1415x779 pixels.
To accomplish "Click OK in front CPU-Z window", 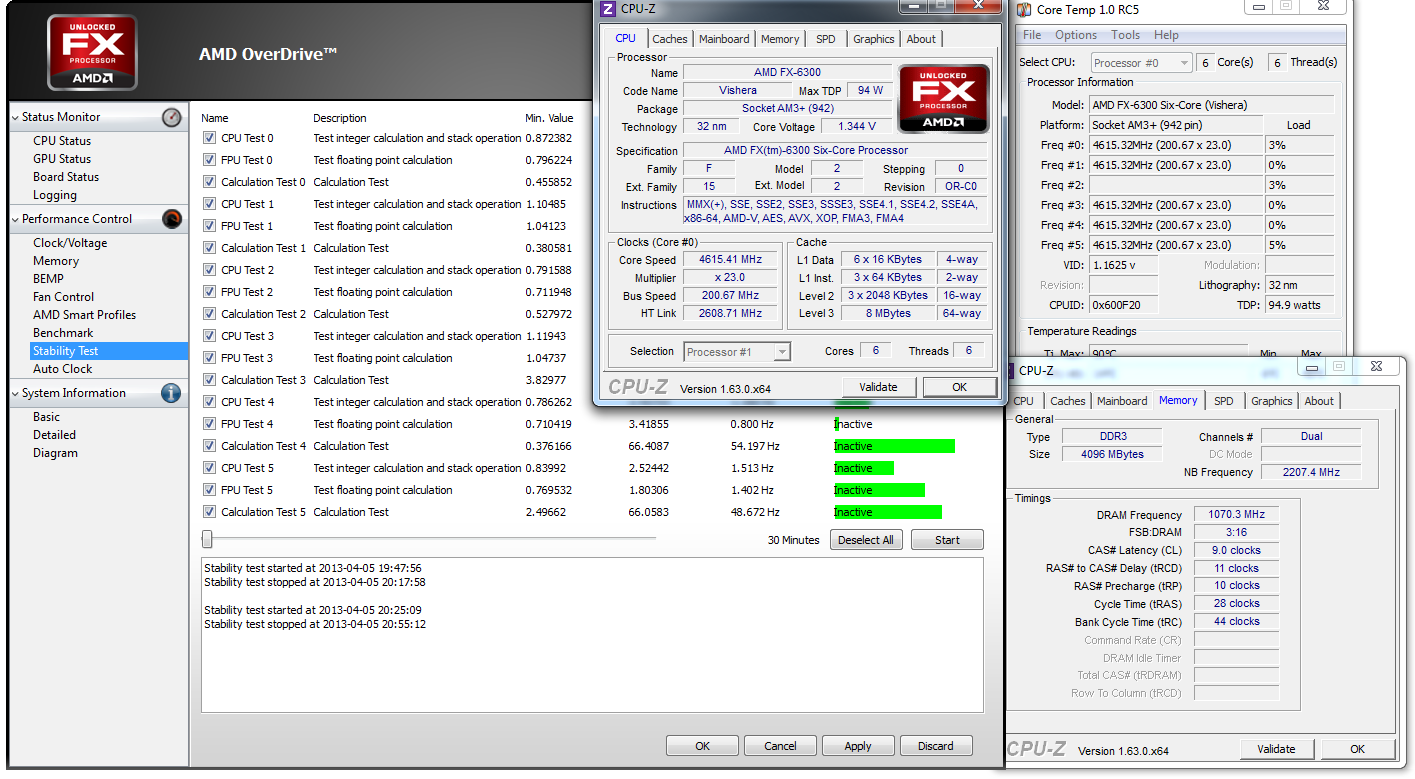I will click(959, 387).
